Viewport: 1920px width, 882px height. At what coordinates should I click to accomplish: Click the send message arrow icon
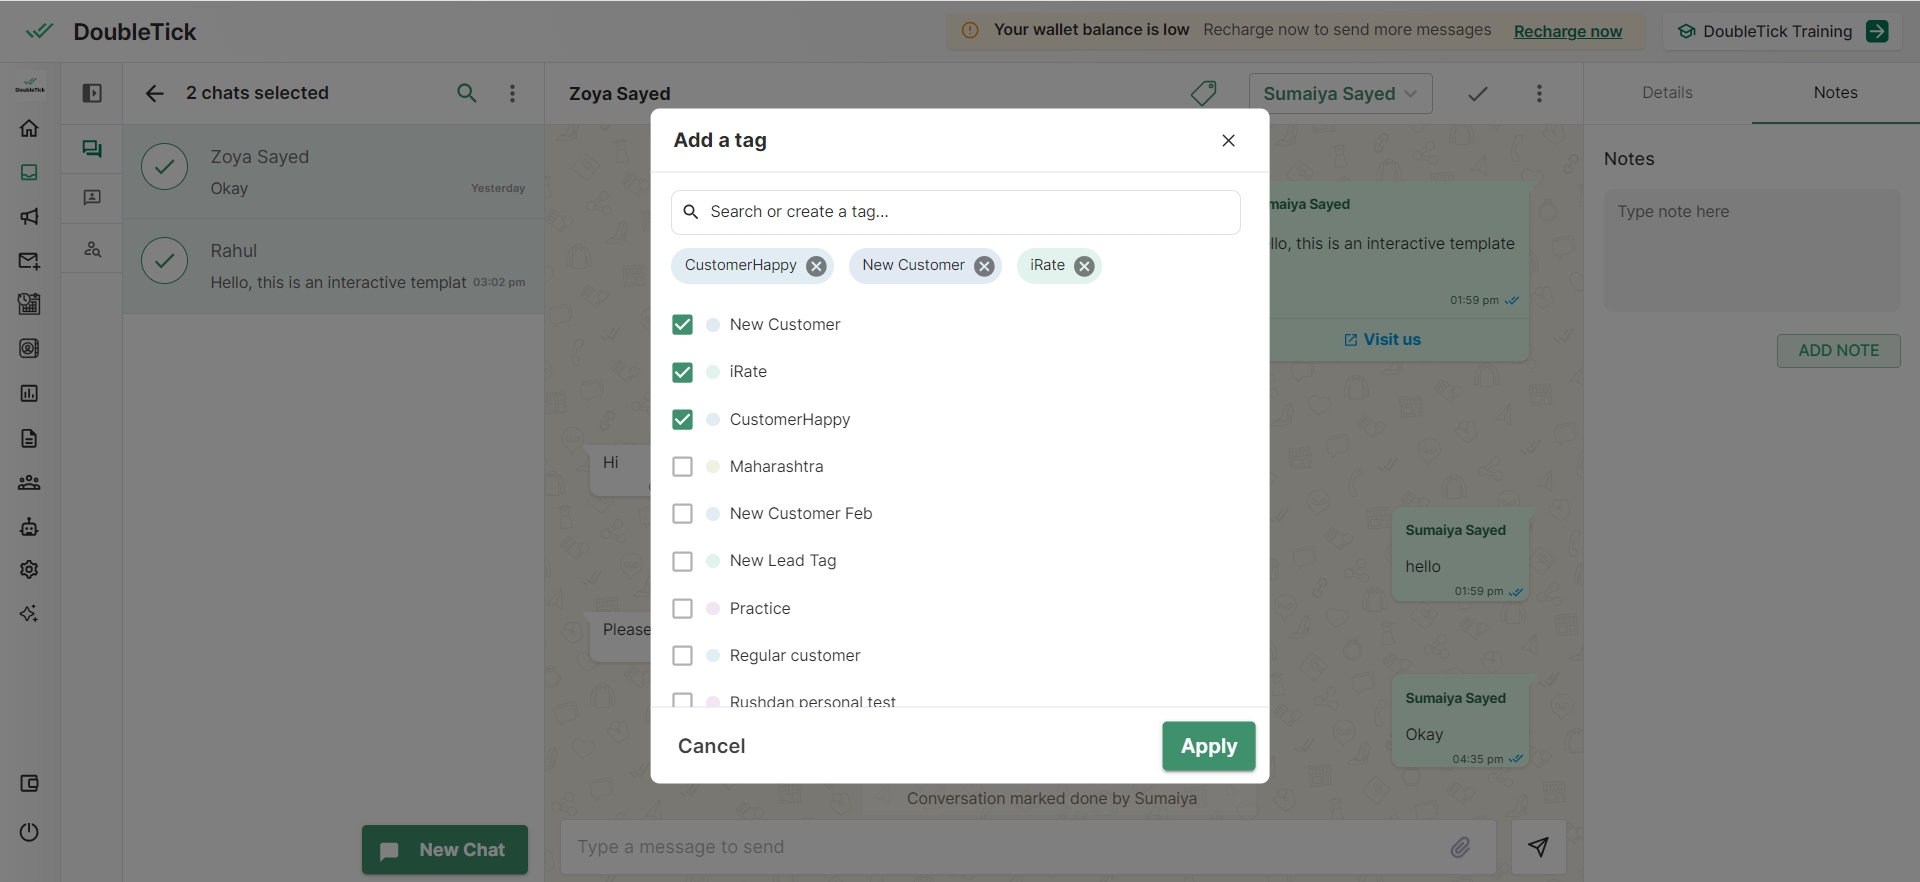1538,847
